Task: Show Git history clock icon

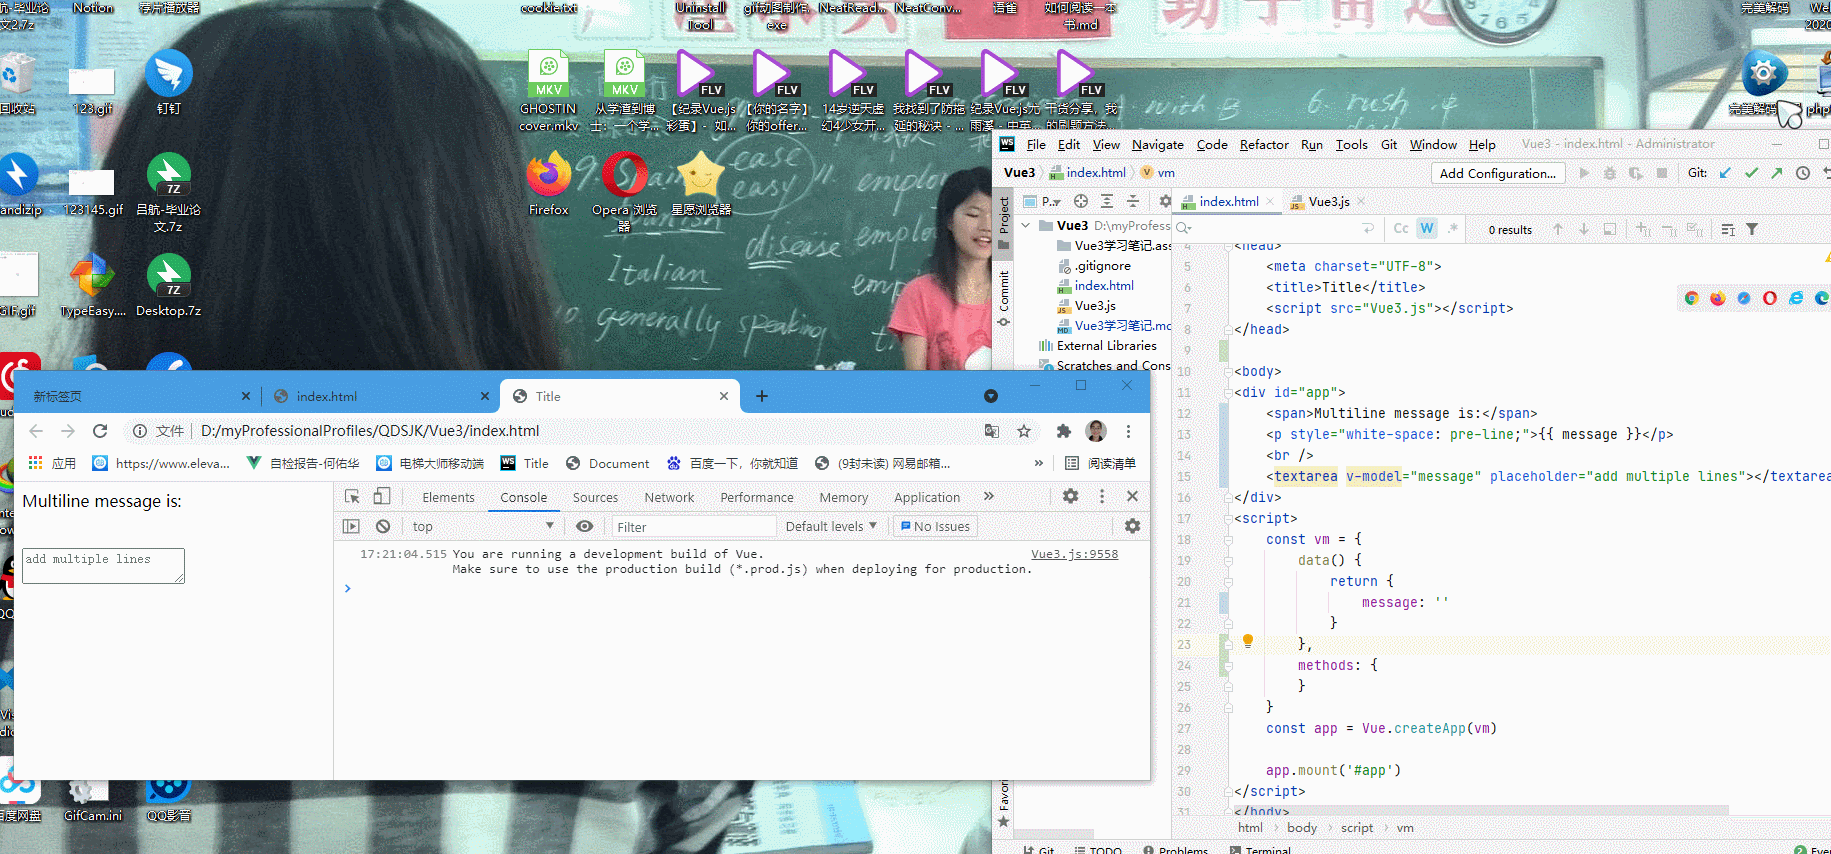Action: 1803,173
